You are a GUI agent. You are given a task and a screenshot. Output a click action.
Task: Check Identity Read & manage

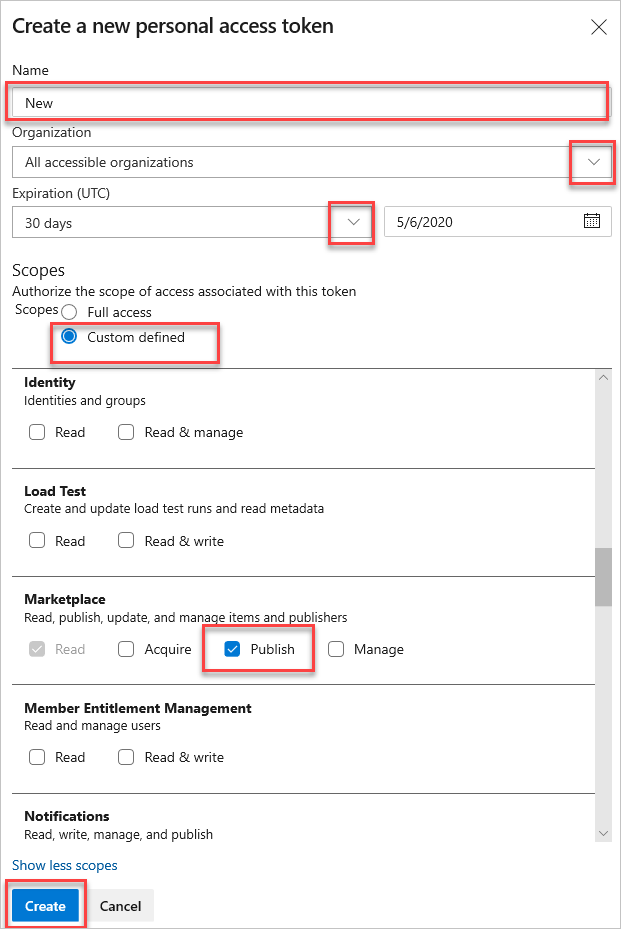126,432
